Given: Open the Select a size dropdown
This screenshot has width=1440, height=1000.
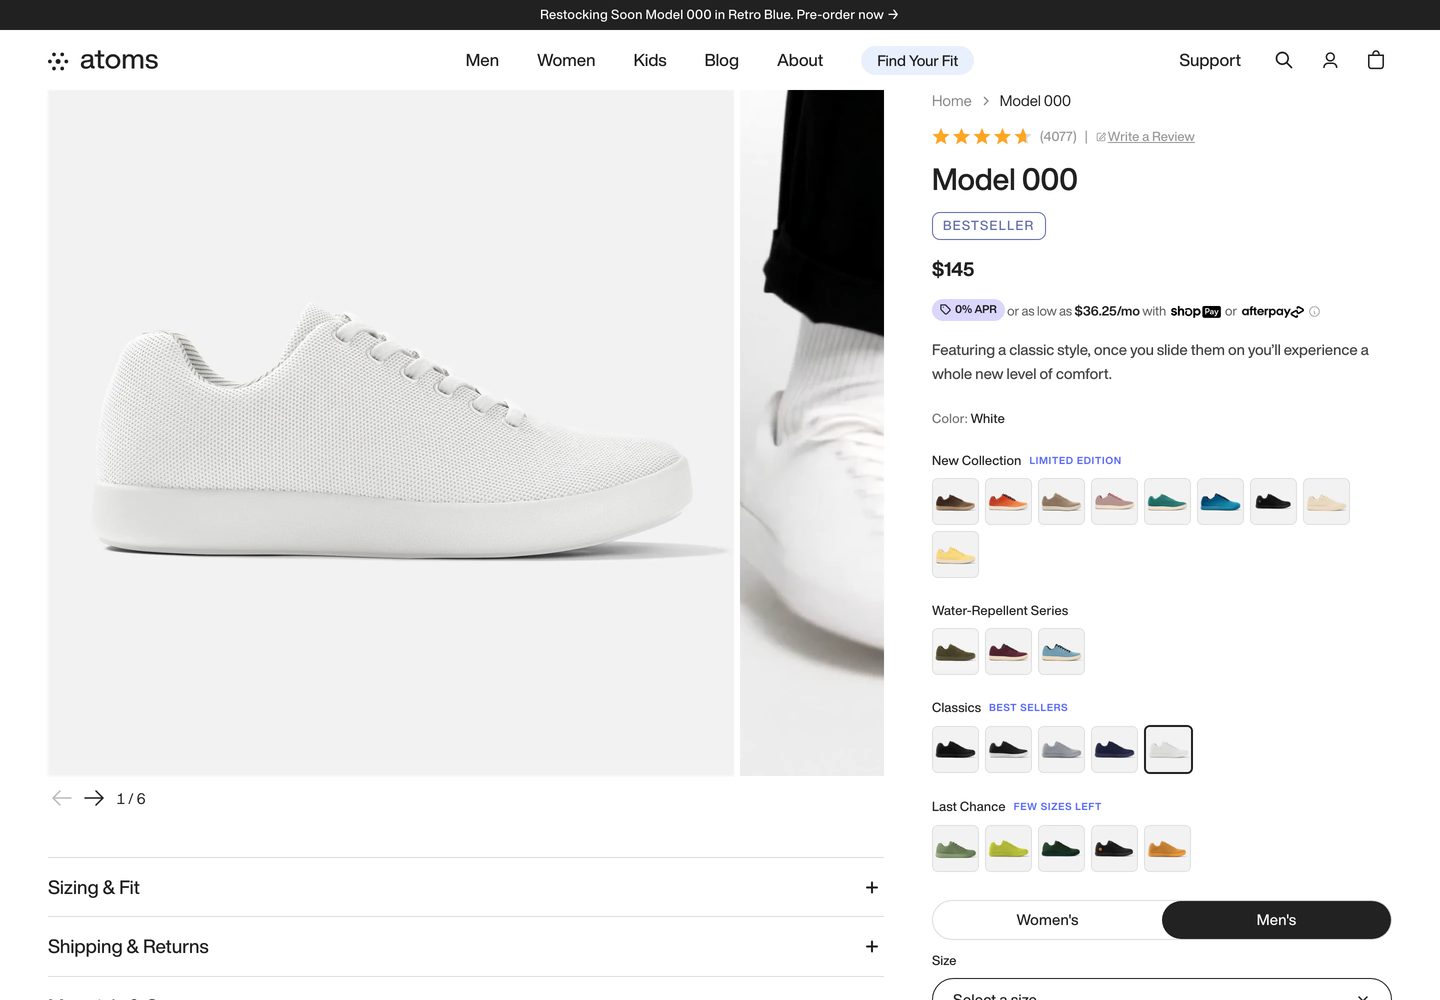Looking at the screenshot, I should 1161,990.
